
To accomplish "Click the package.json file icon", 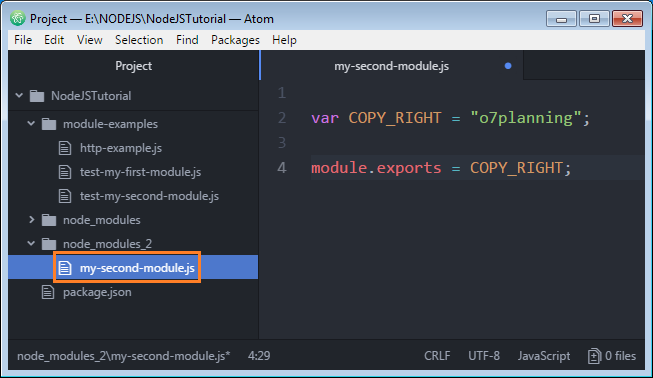I will (x=48, y=292).
